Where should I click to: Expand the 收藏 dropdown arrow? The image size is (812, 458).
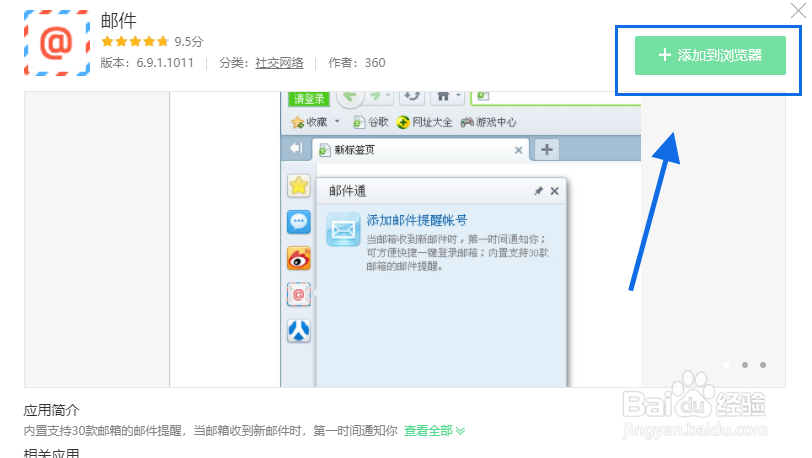[x=337, y=121]
